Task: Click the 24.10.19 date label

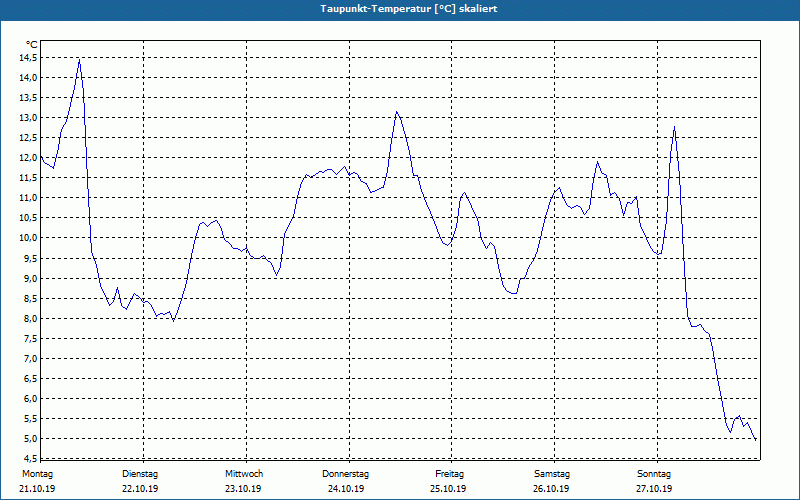Action: (x=346, y=489)
